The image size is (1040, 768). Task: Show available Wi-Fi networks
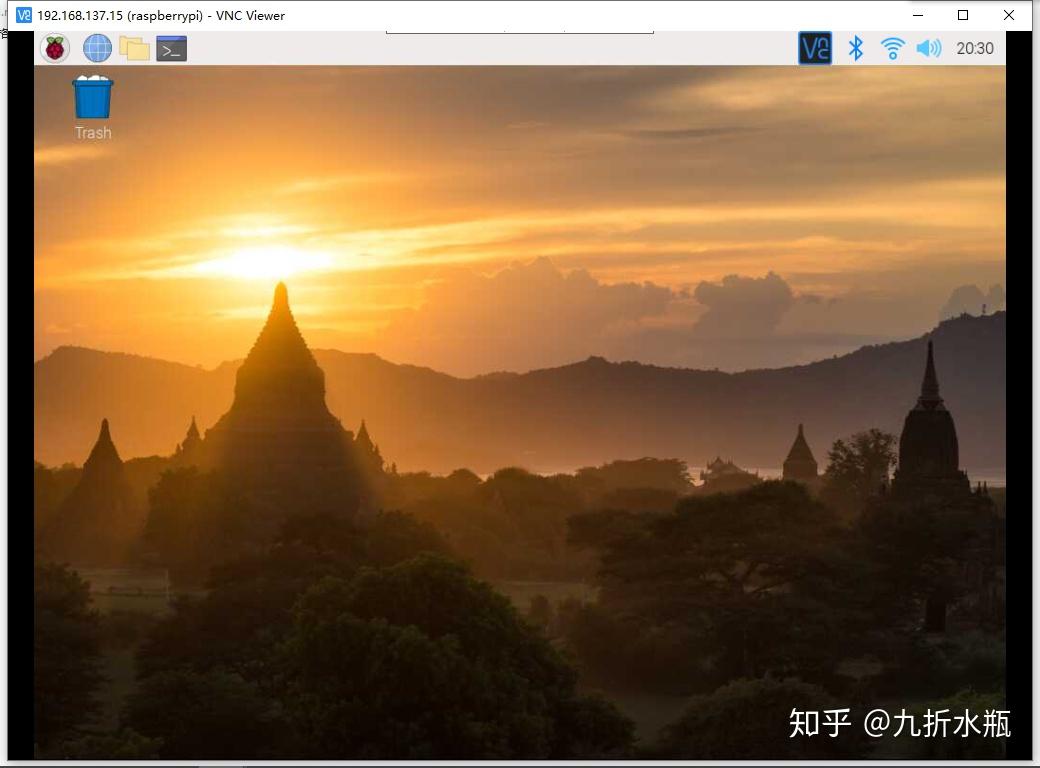click(892, 48)
